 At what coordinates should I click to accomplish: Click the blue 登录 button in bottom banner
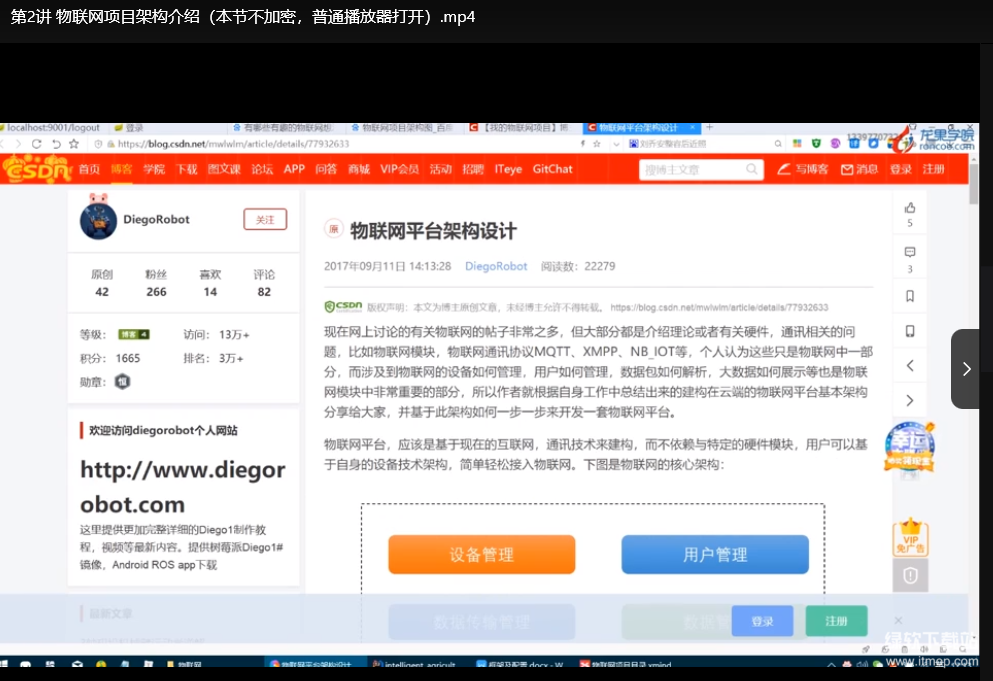tap(762, 621)
